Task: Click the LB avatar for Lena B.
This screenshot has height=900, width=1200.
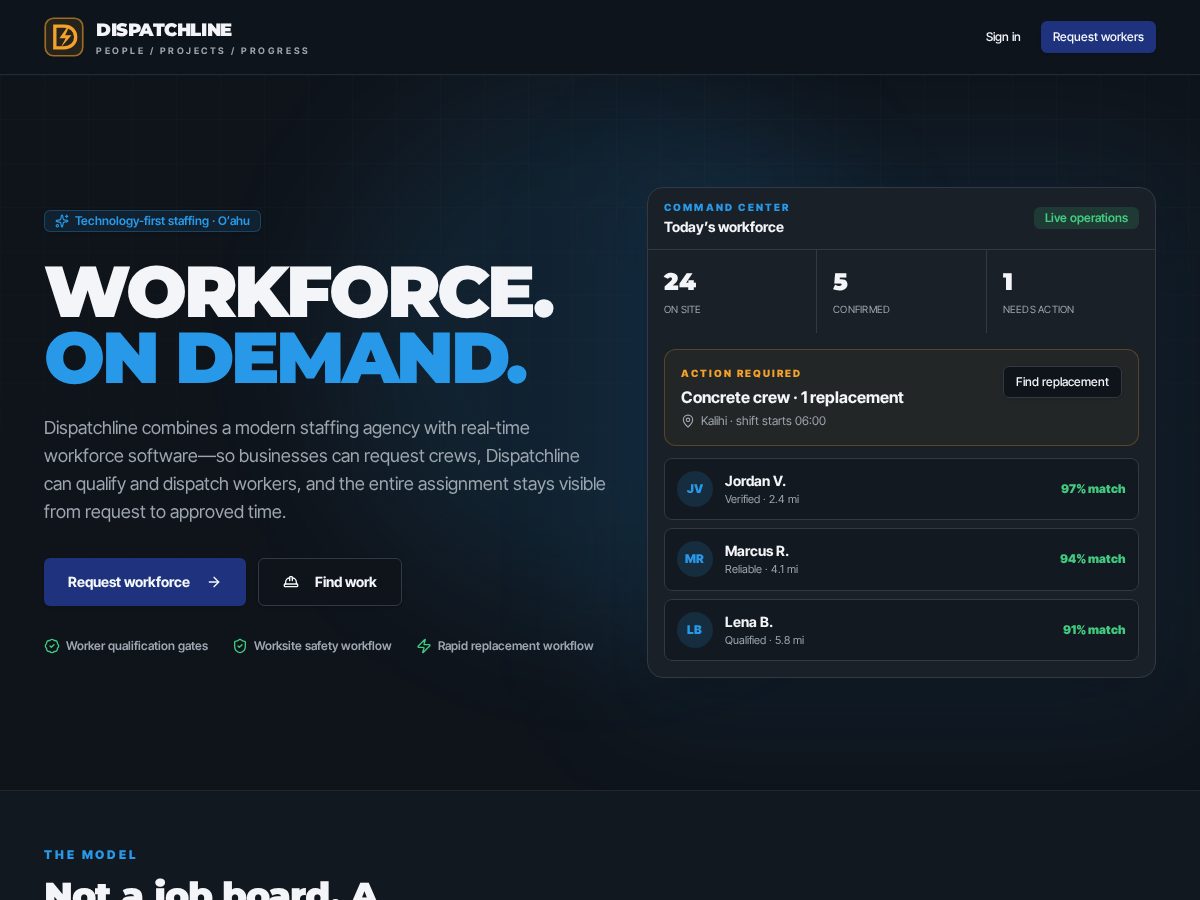Action: point(695,630)
